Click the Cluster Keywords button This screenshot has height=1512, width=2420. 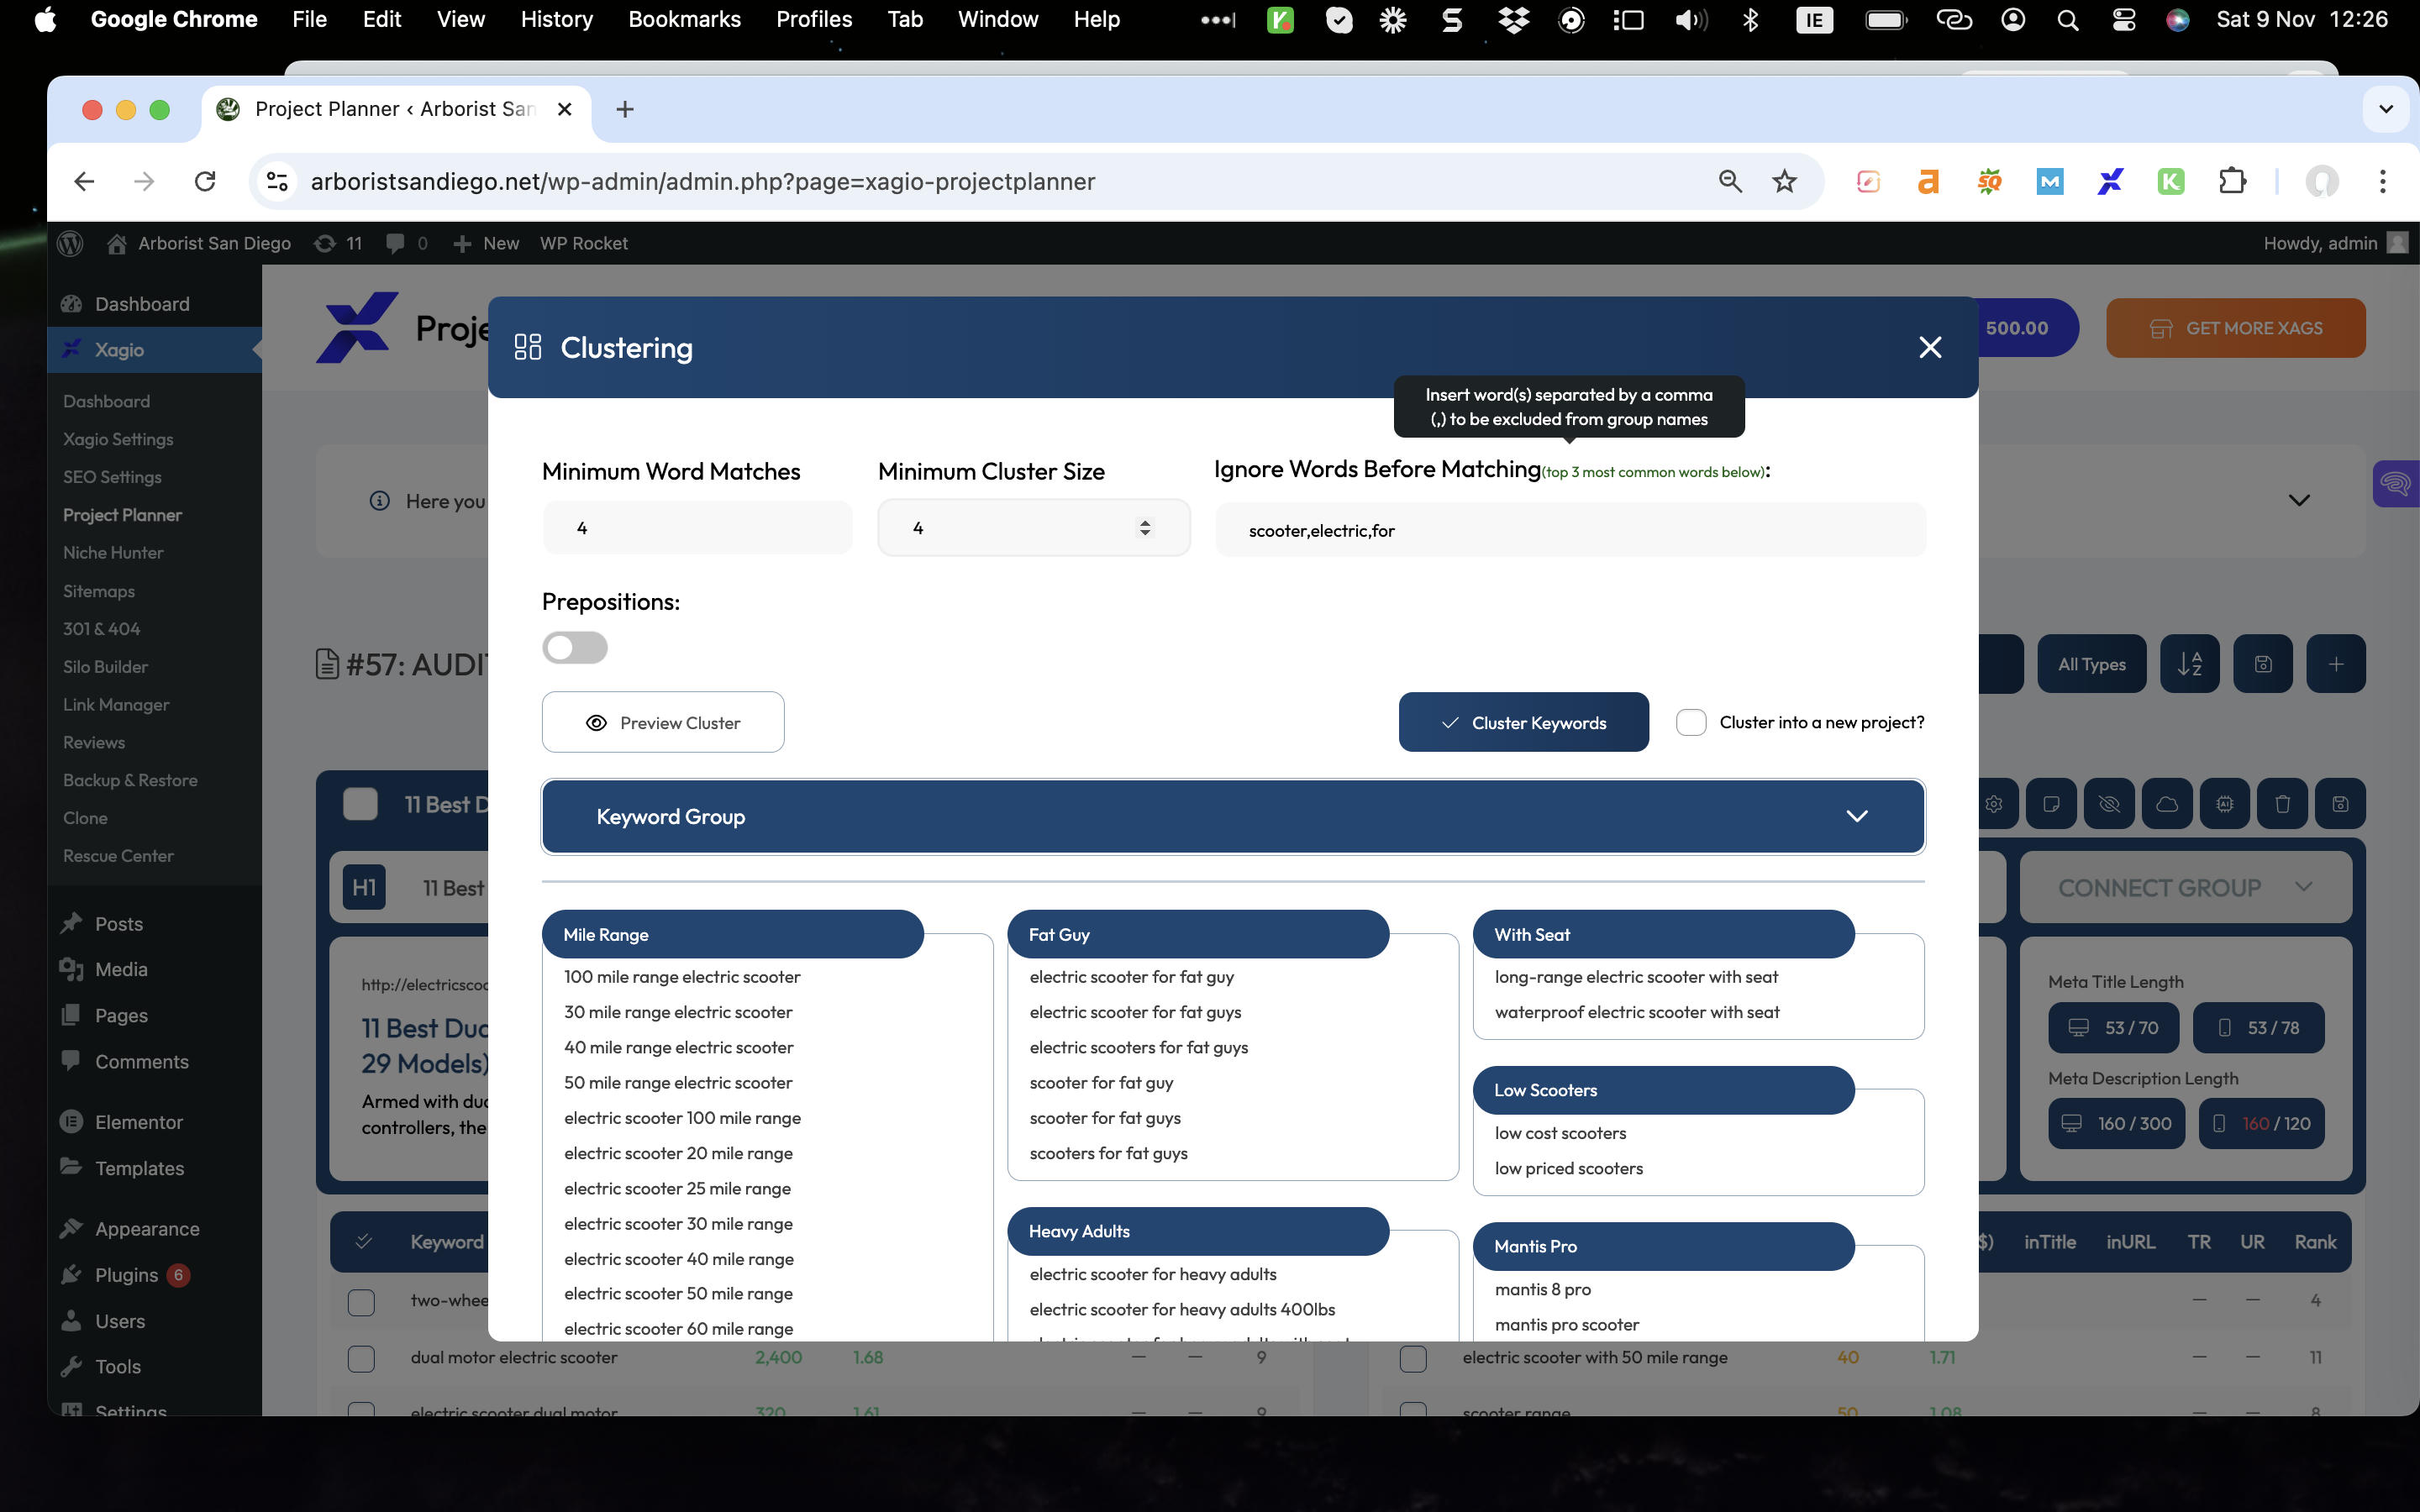pyautogui.click(x=1523, y=722)
